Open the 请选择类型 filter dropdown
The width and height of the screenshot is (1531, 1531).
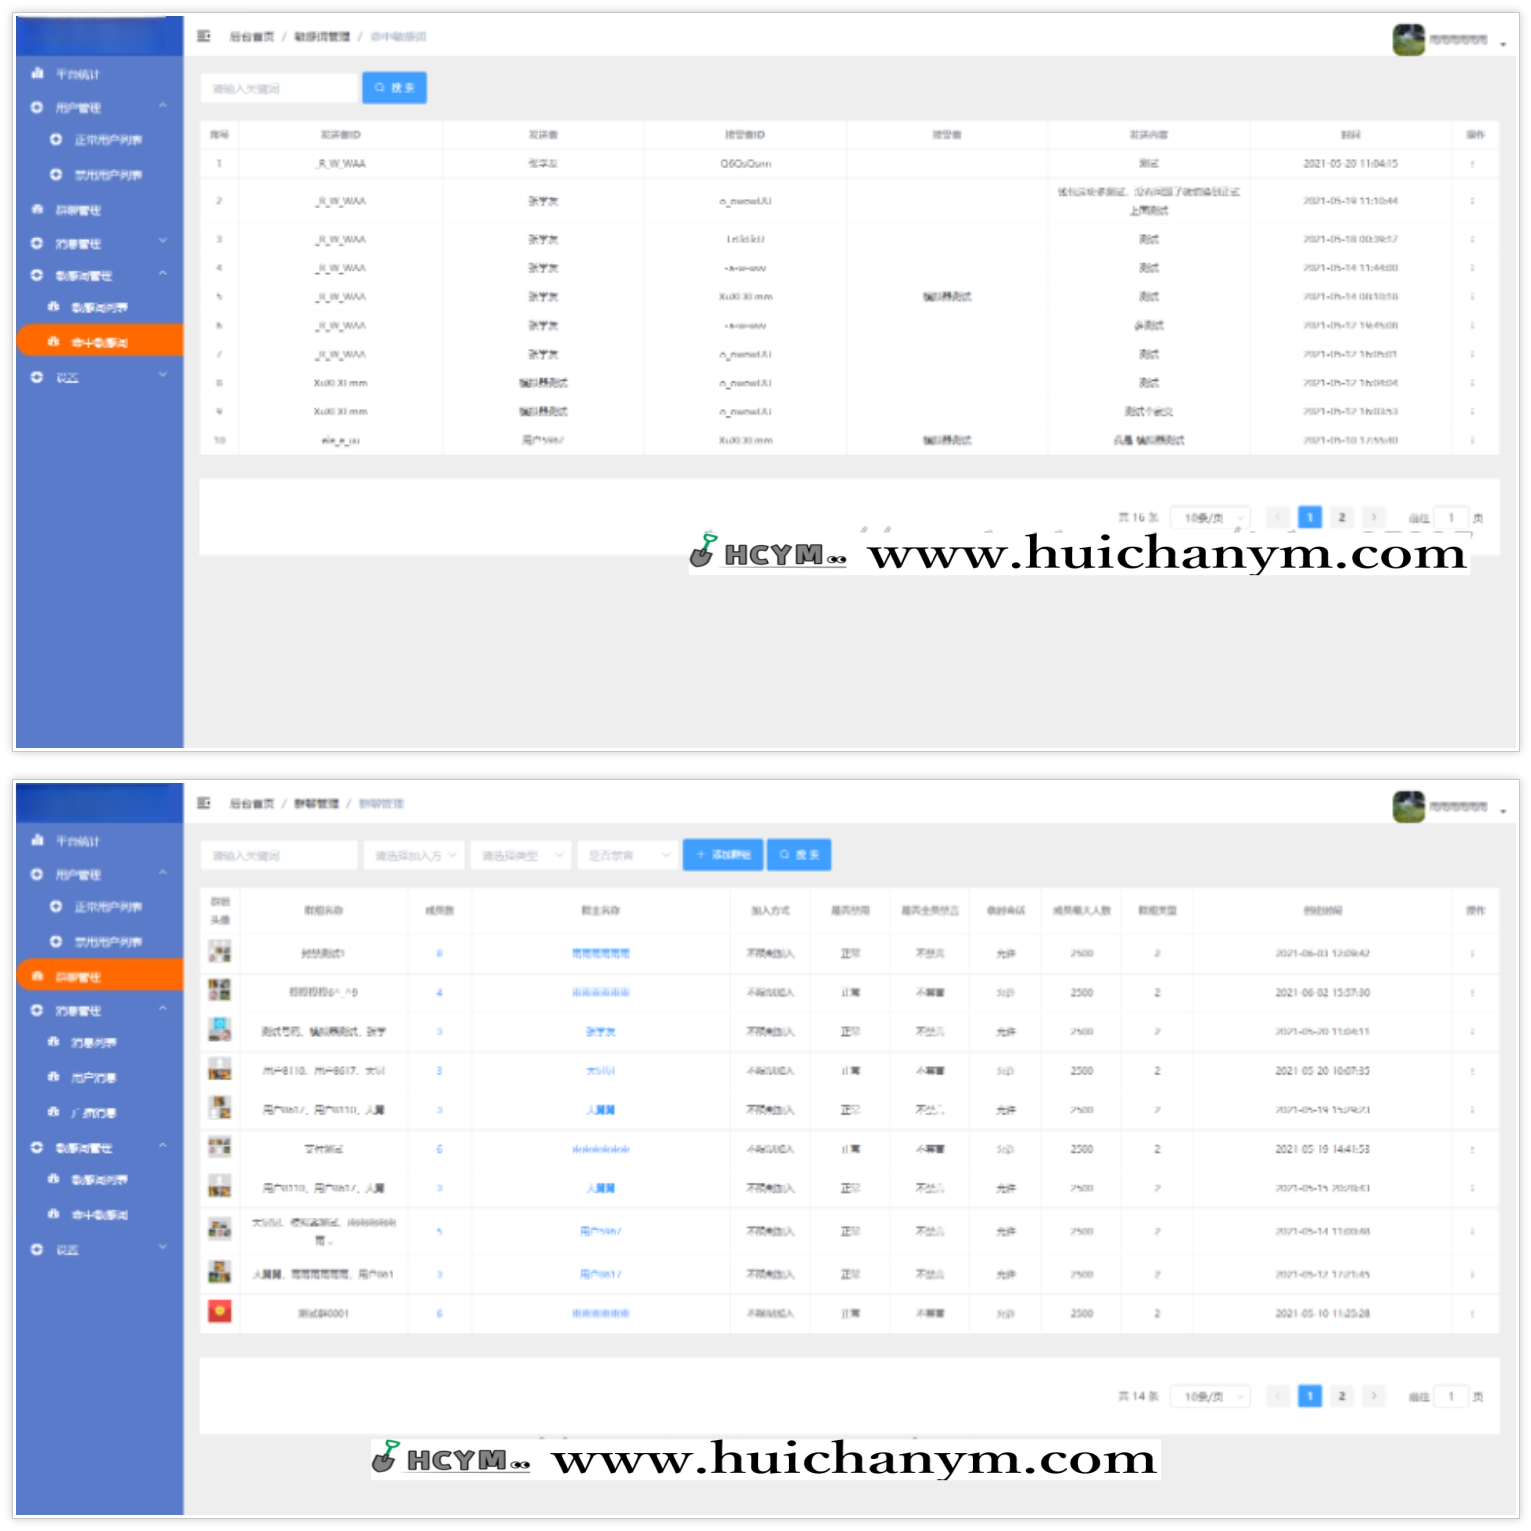[521, 855]
